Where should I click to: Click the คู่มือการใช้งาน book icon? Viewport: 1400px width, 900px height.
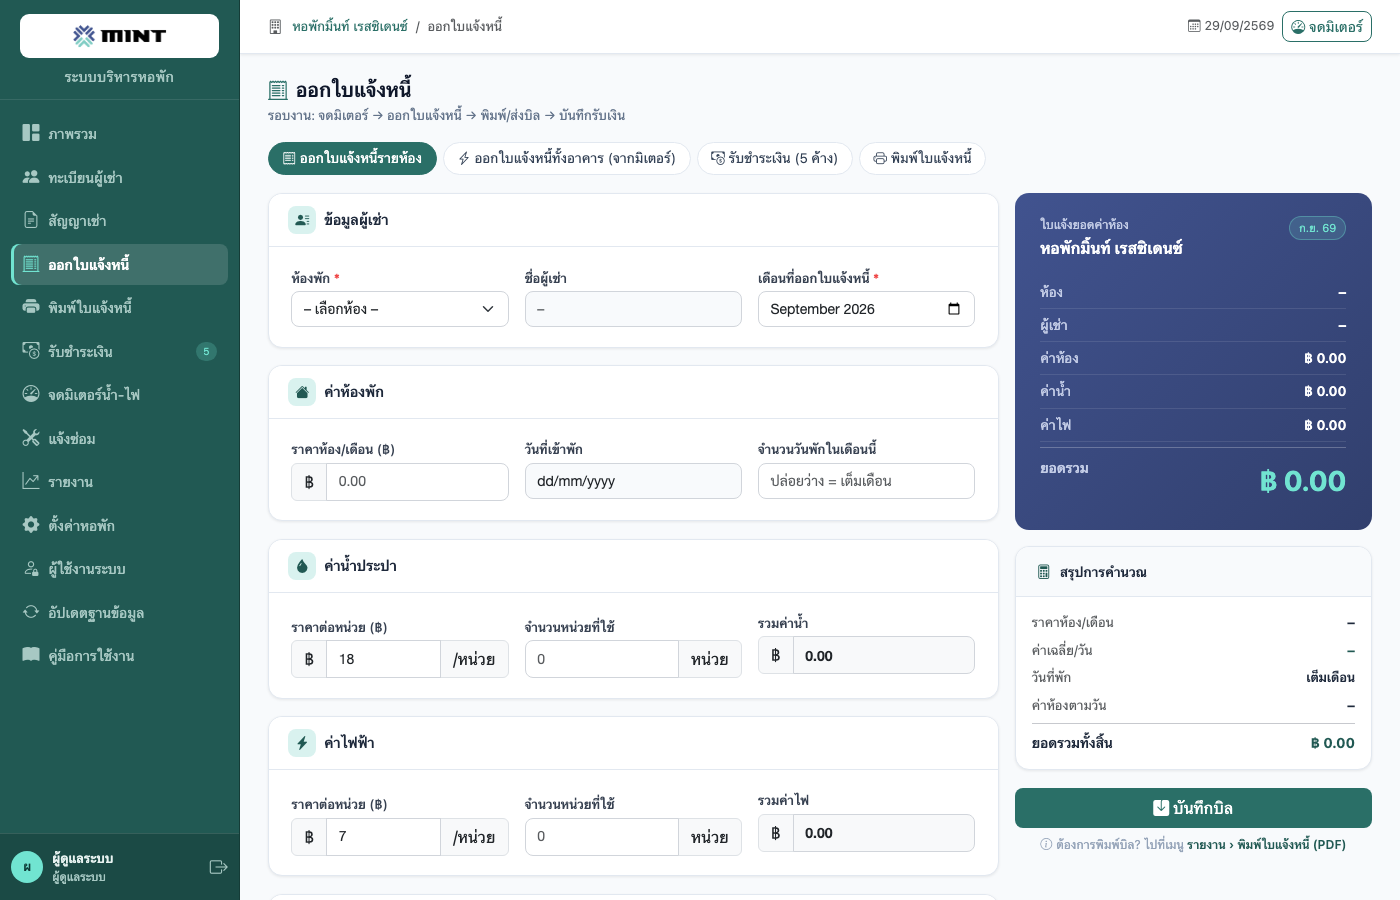tap(31, 655)
